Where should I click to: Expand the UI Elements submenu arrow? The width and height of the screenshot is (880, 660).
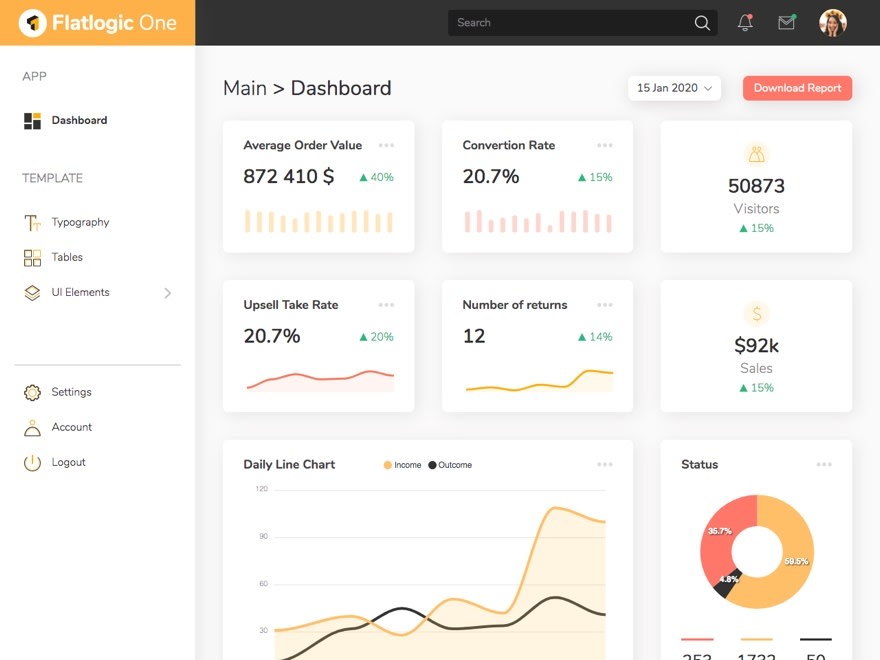167,293
